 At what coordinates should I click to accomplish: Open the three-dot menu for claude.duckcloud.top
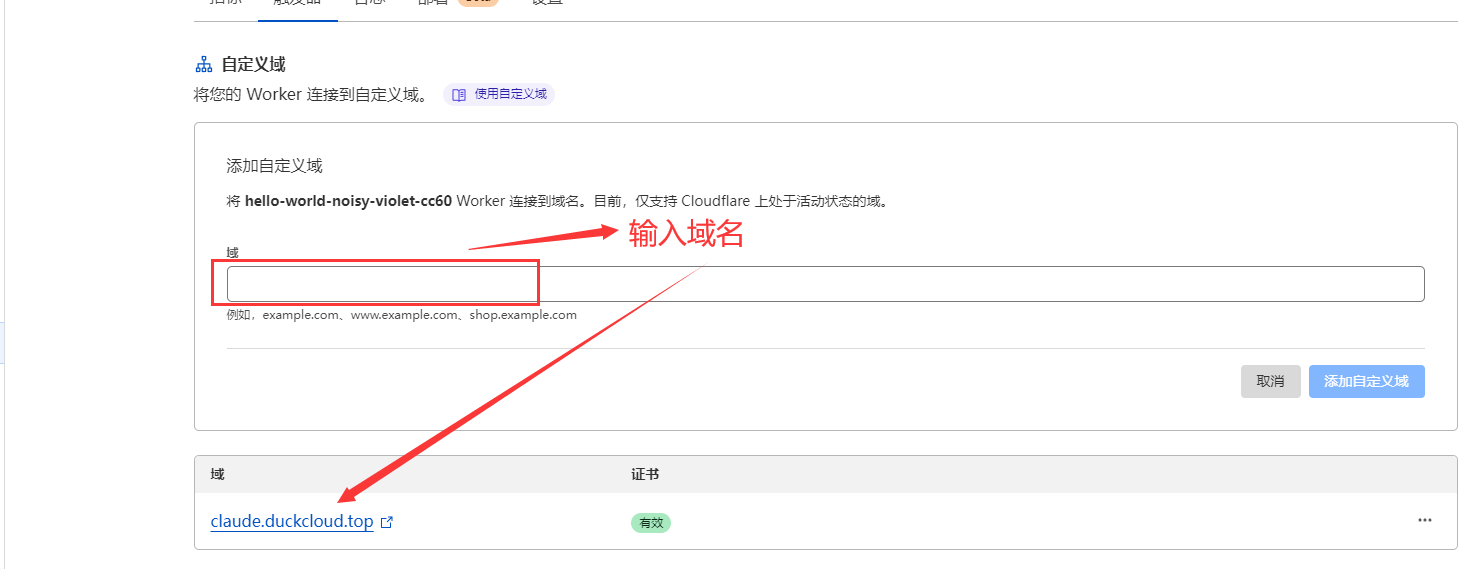click(1424, 521)
